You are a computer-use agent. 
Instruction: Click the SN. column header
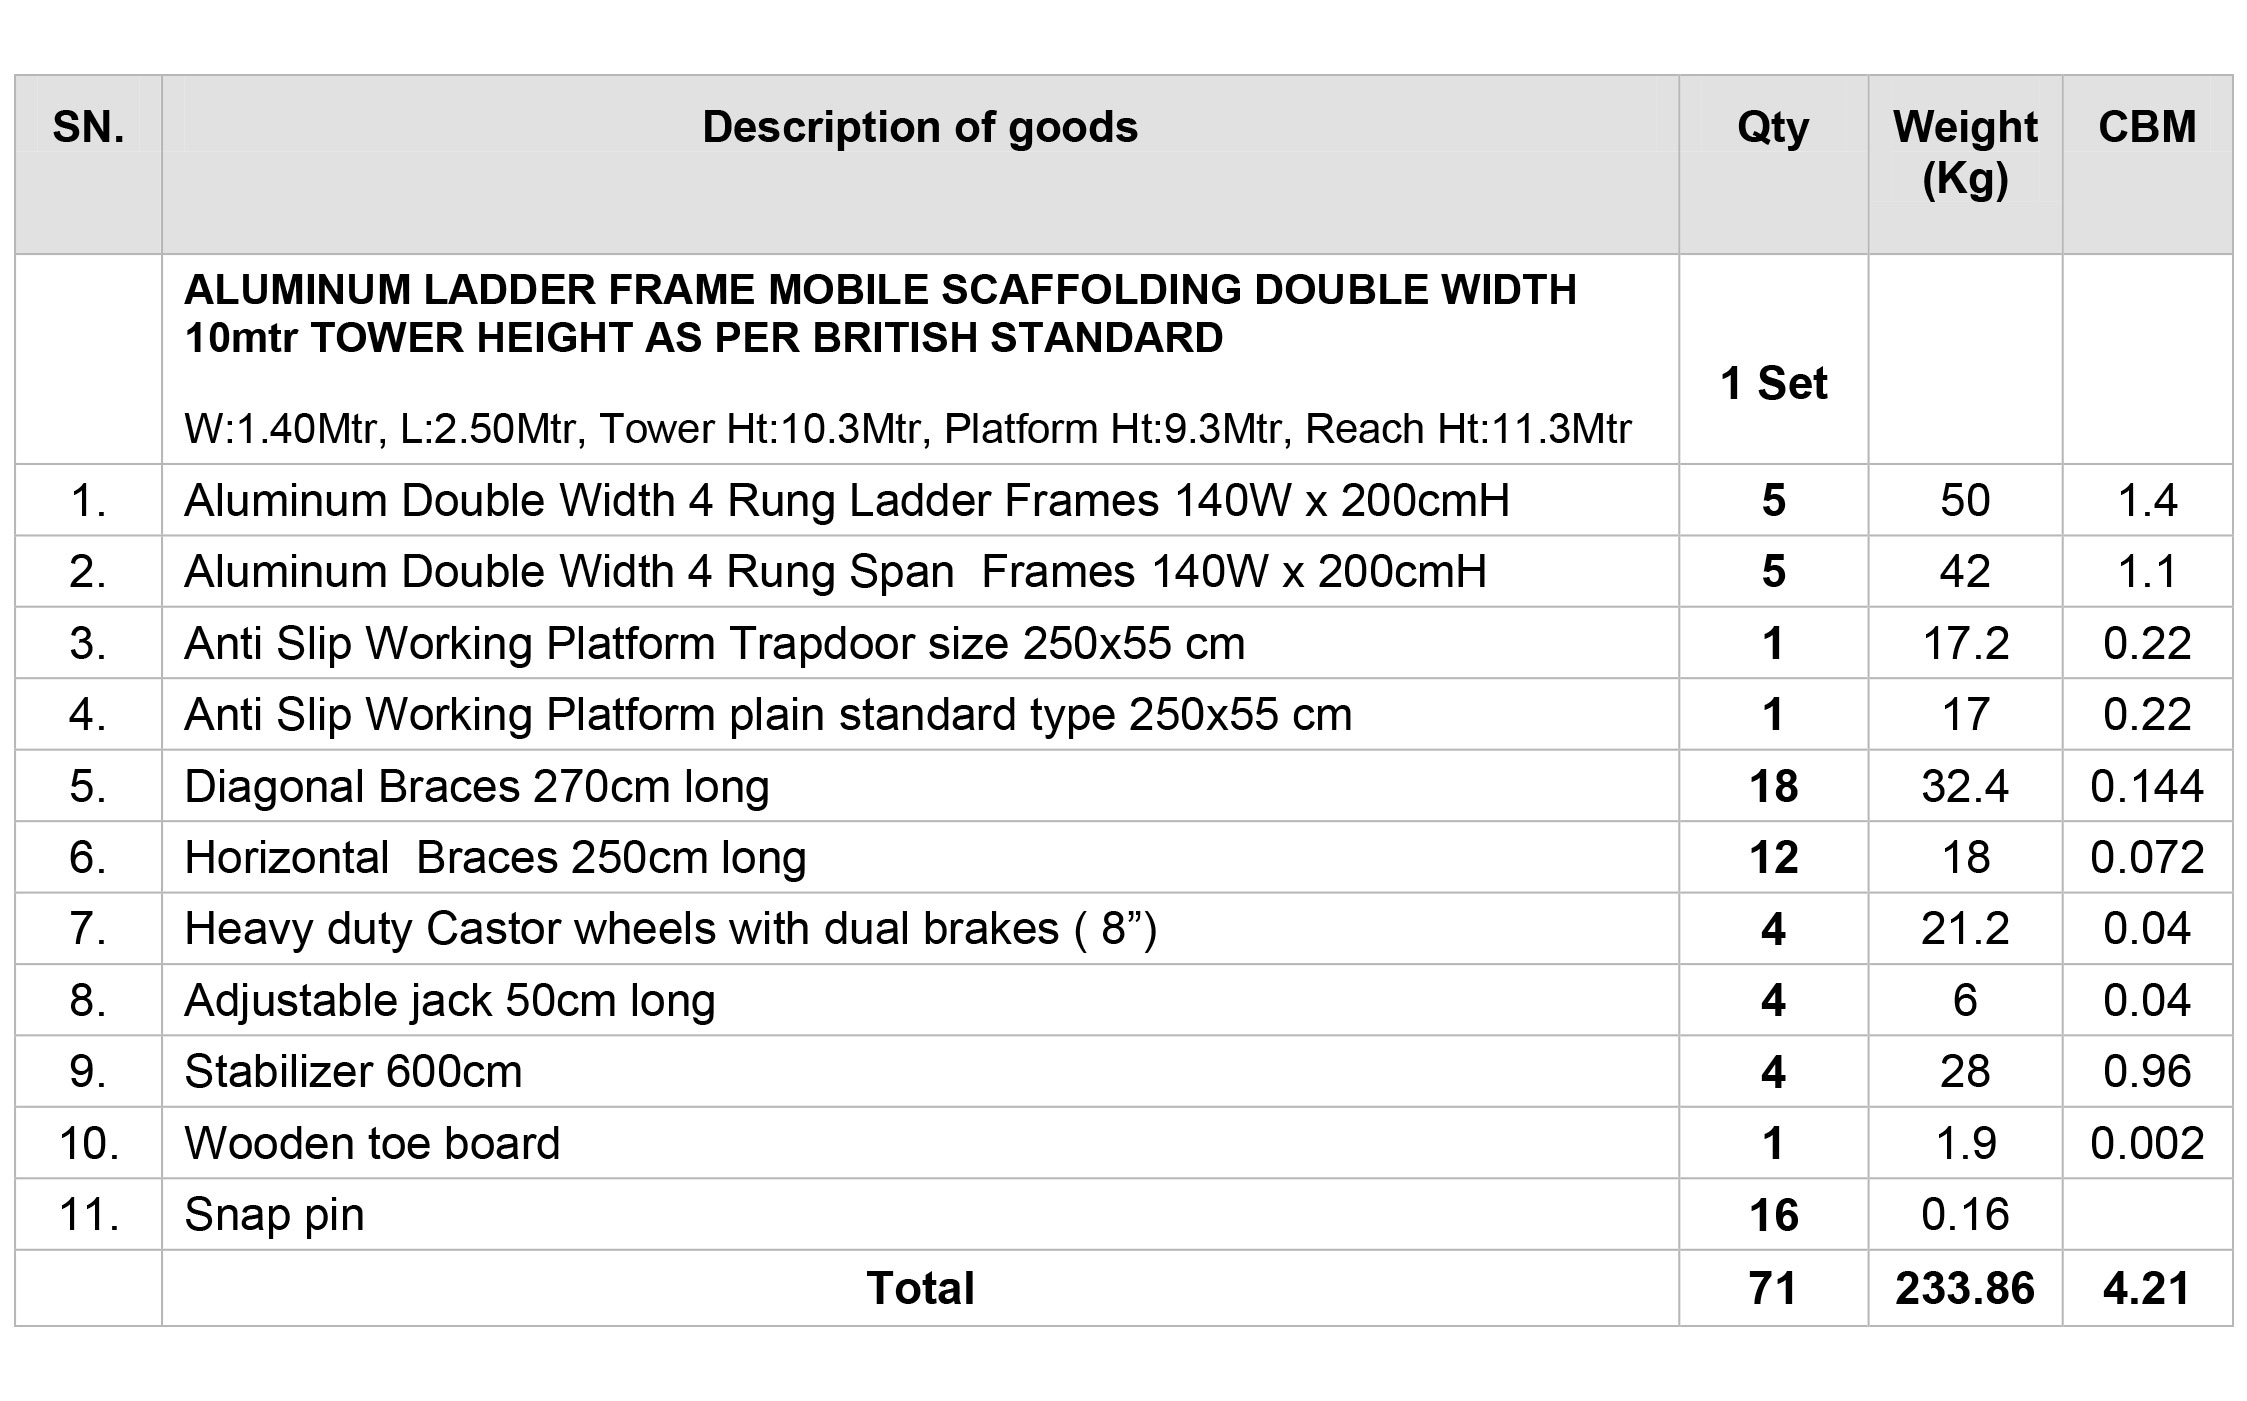click(89, 164)
